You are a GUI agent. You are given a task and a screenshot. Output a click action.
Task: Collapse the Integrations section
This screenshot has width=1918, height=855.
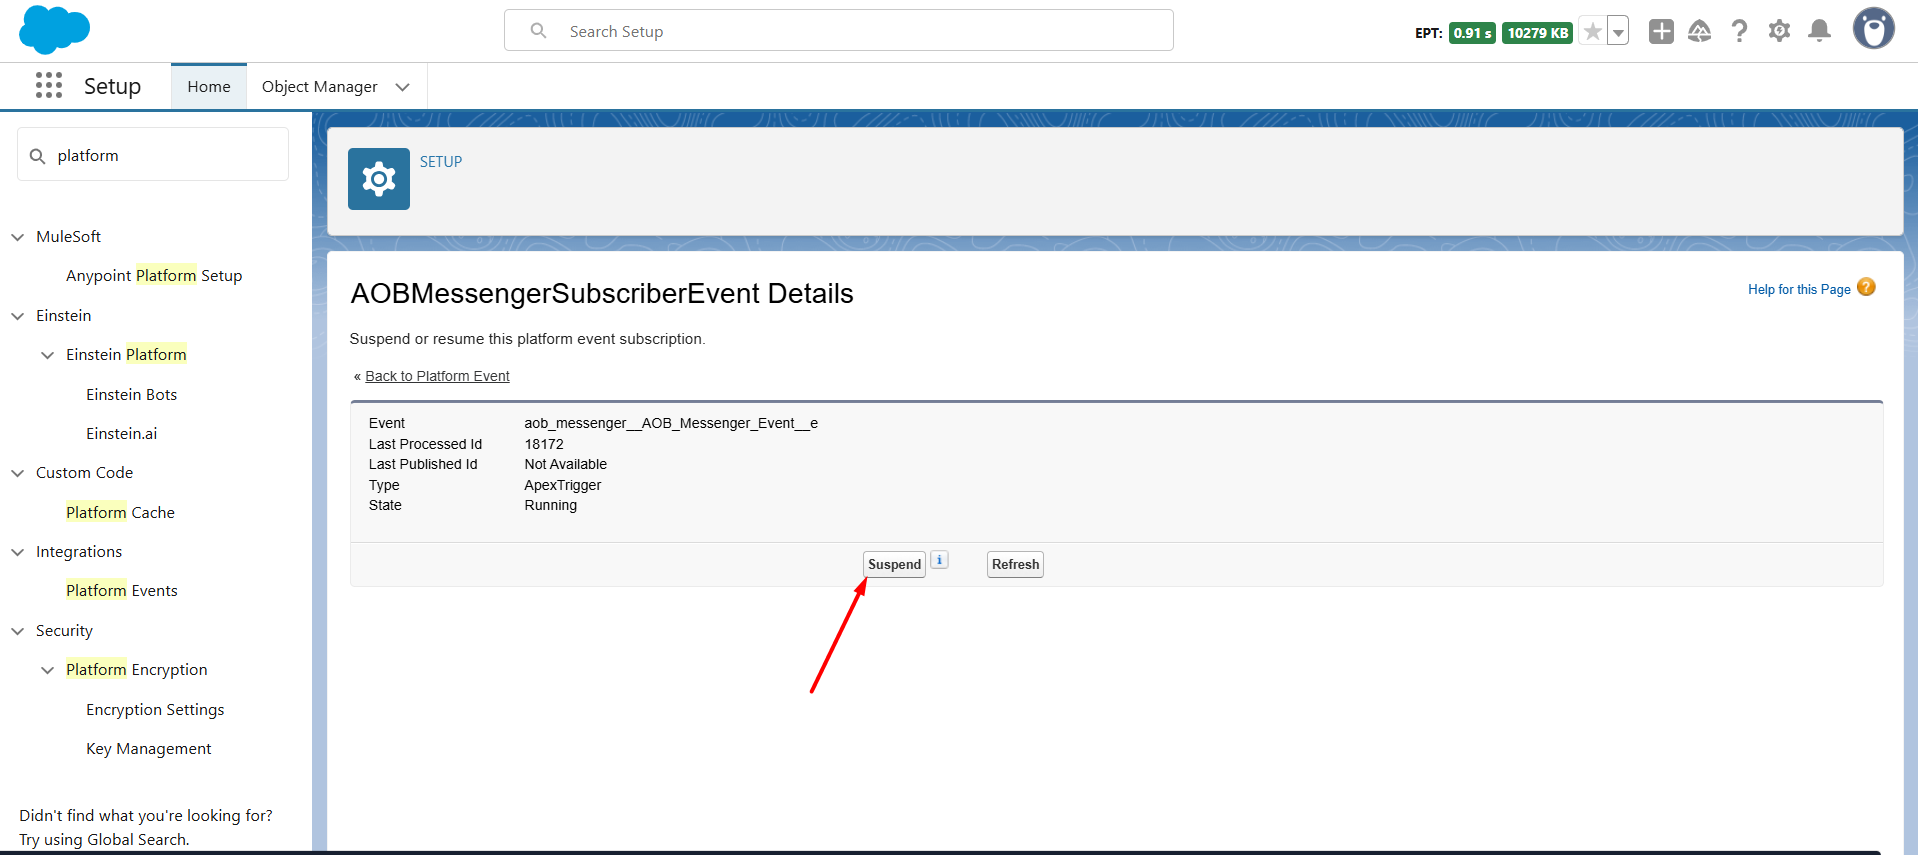click(x=18, y=552)
